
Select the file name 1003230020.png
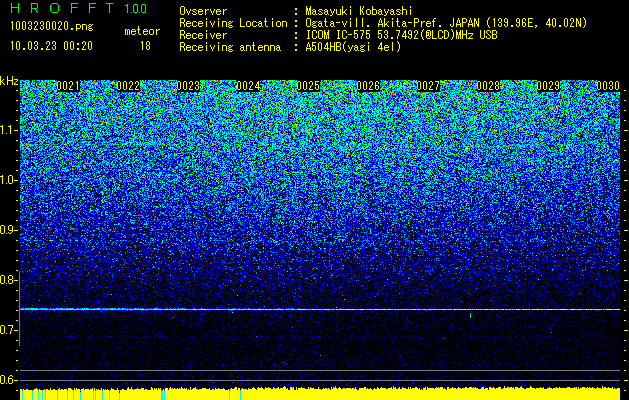52,27
